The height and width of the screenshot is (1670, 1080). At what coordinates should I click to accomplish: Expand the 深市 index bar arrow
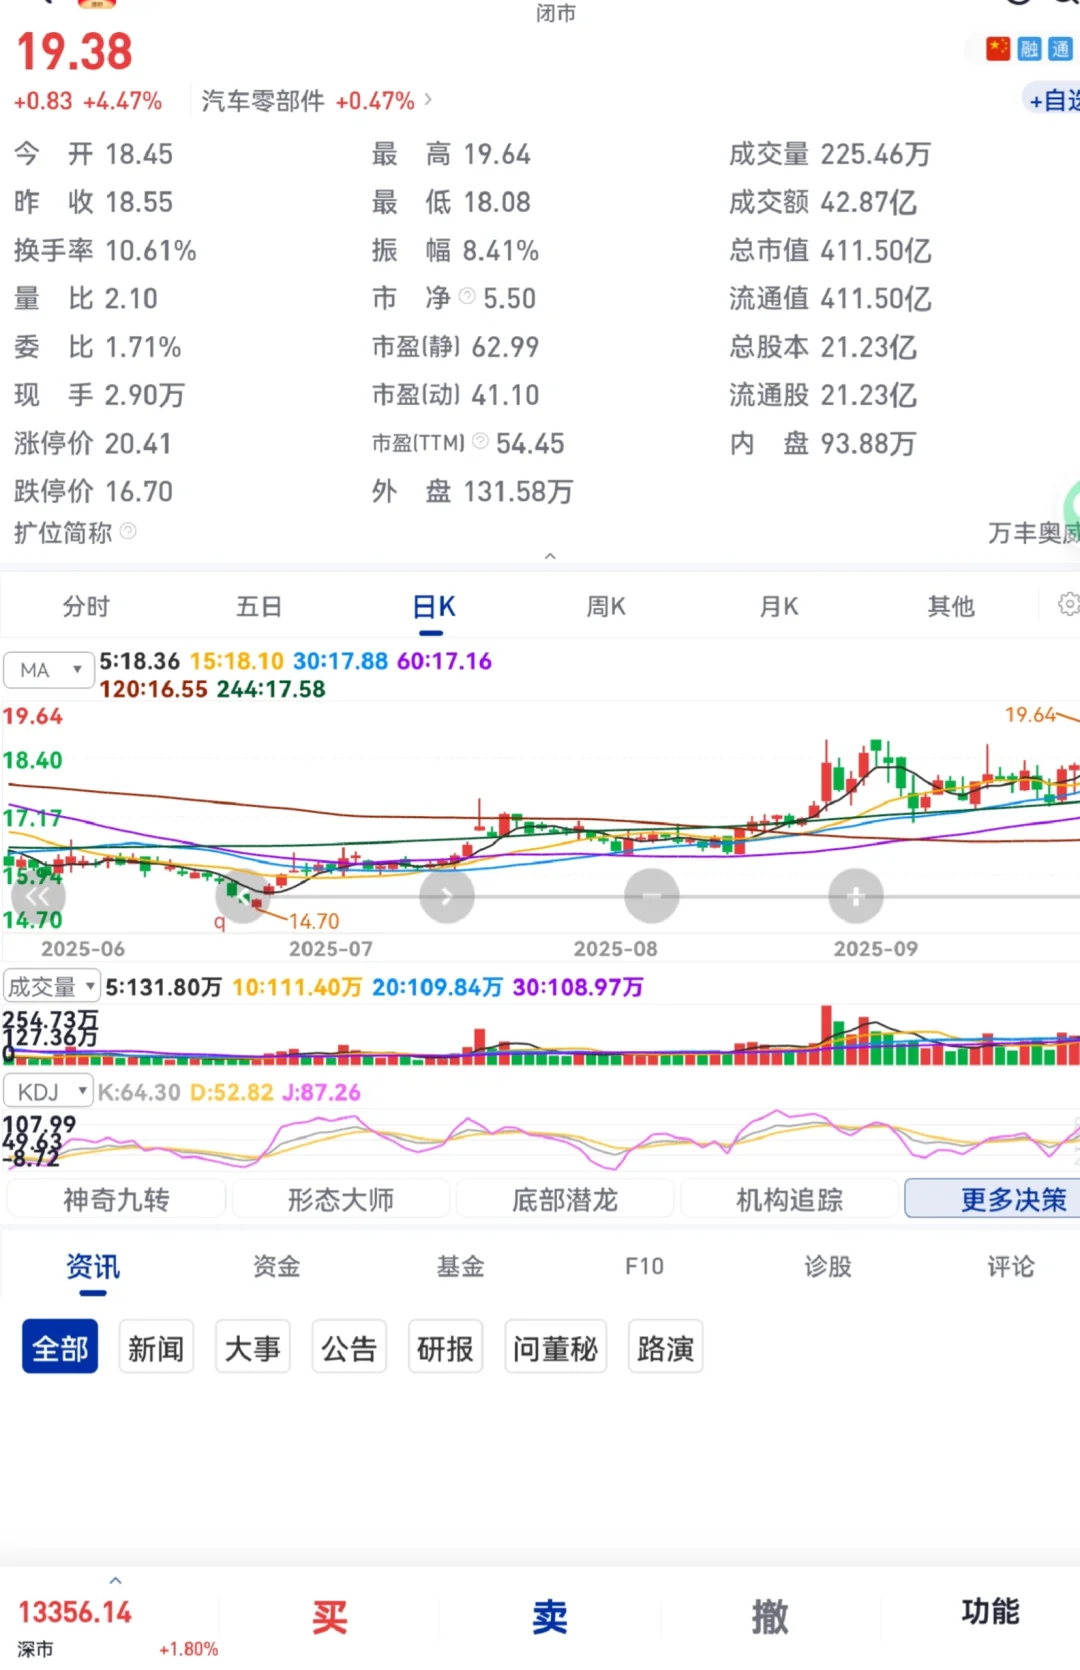[x=115, y=1581]
